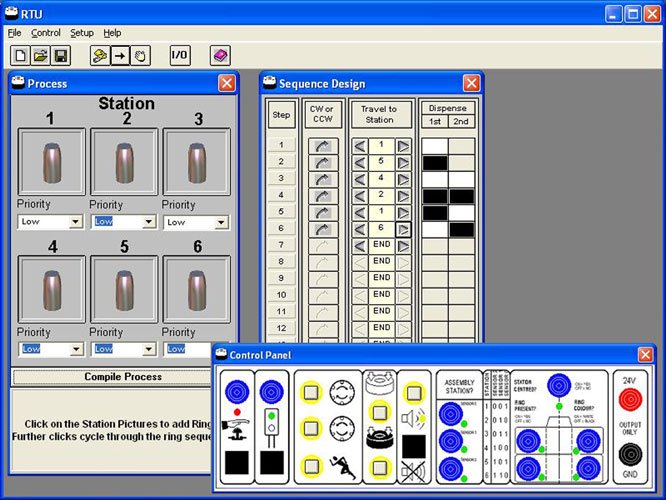Open the Setup menu
The width and height of the screenshot is (666, 500).
click(82, 33)
